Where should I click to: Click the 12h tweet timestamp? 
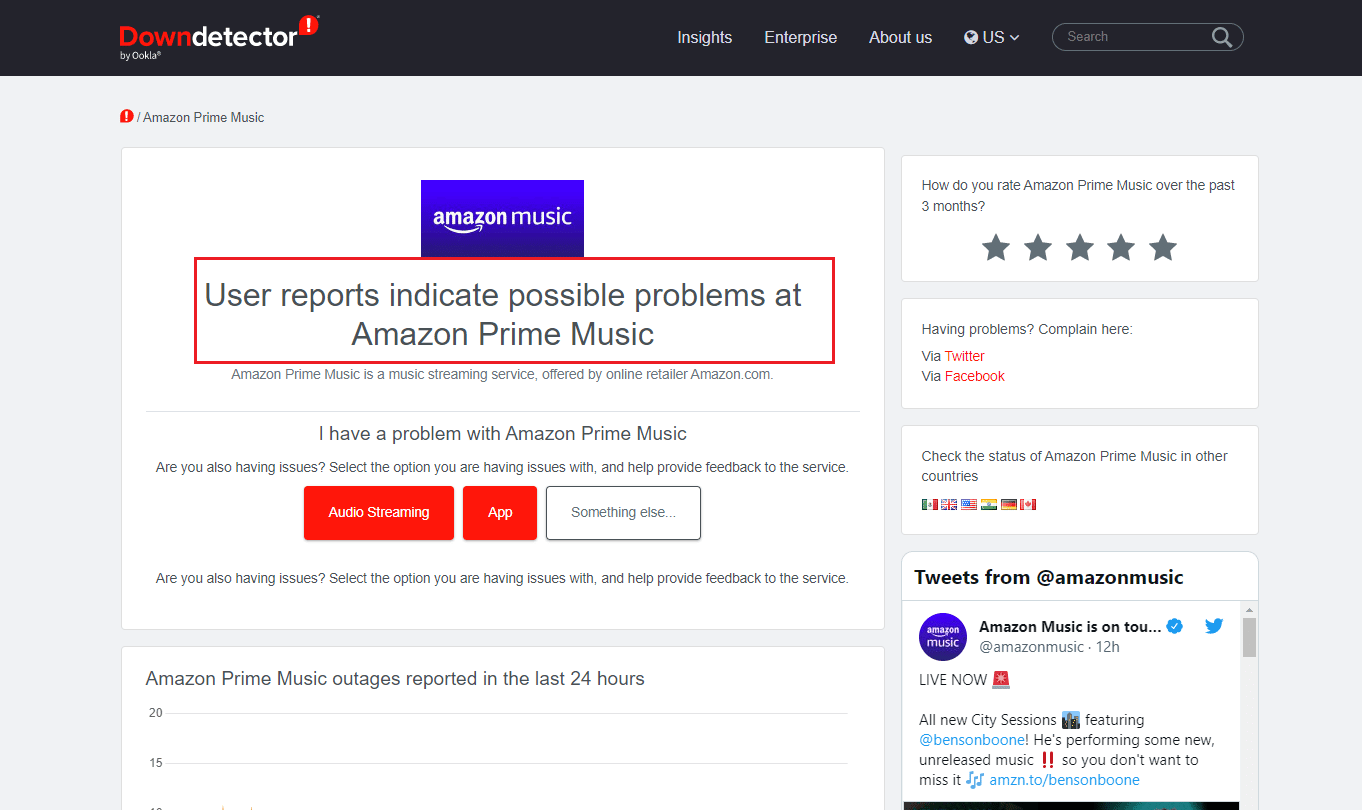click(1107, 647)
